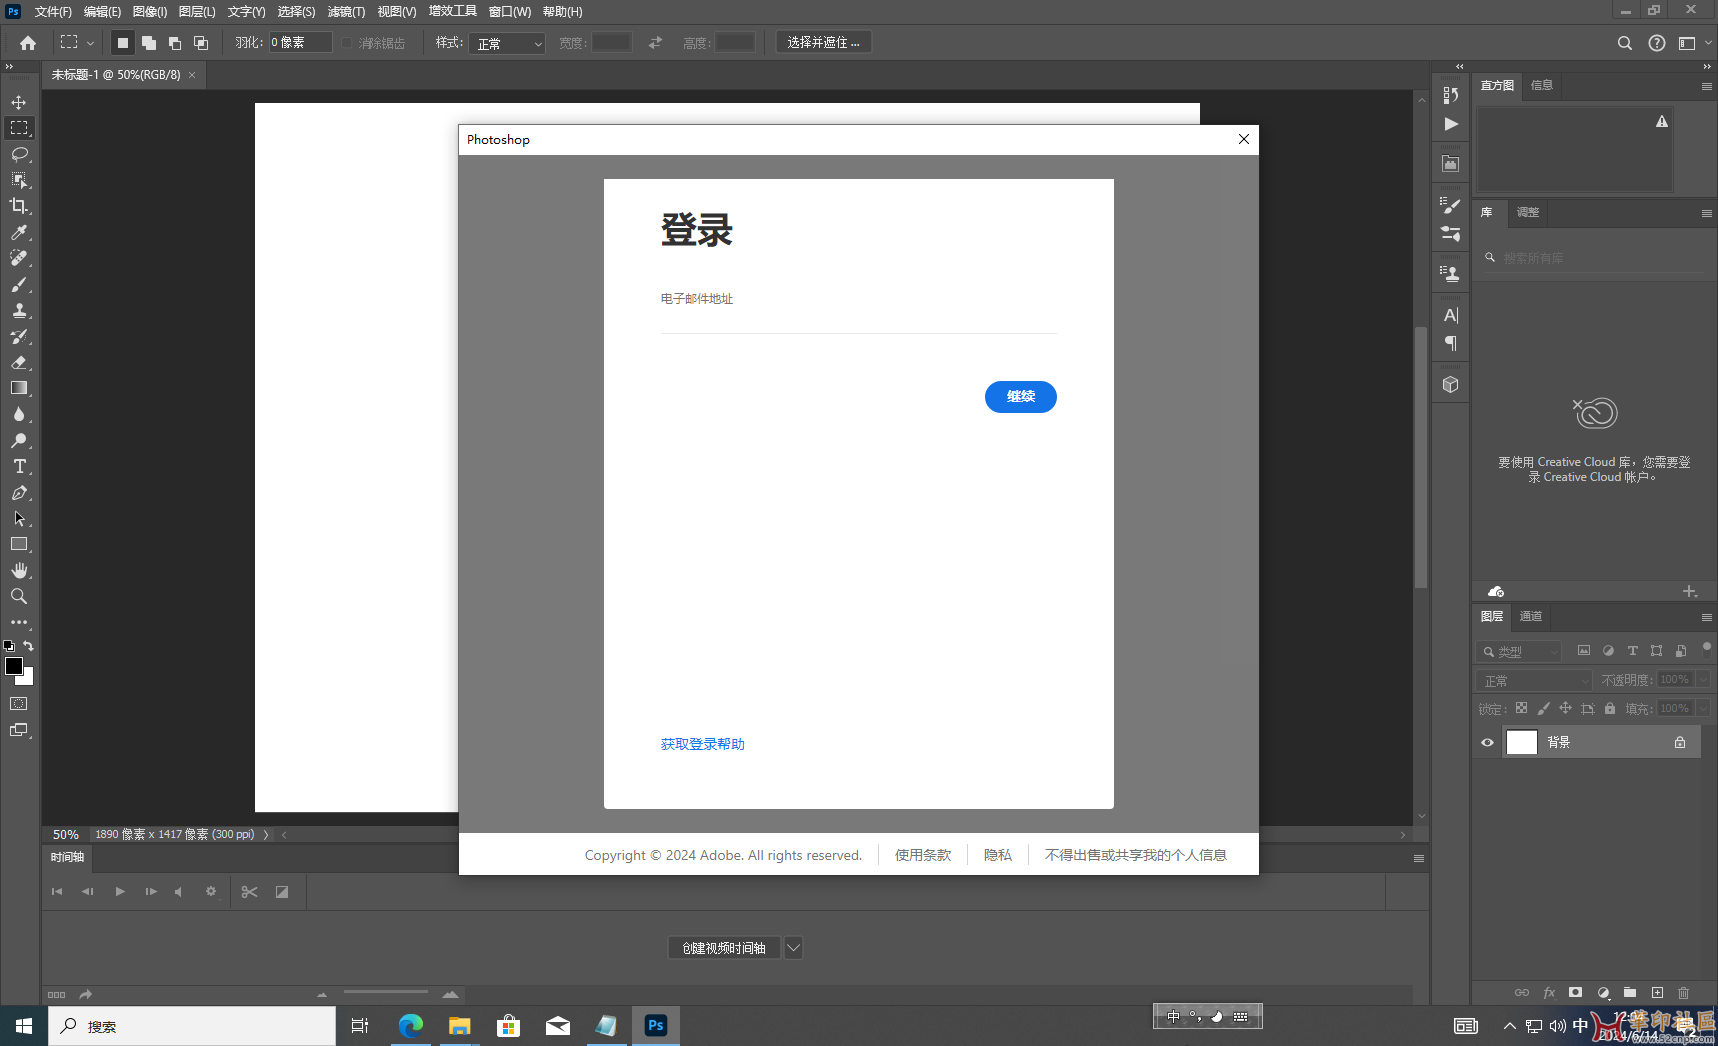
Task: Select the Dodge tool
Action: [19, 440]
